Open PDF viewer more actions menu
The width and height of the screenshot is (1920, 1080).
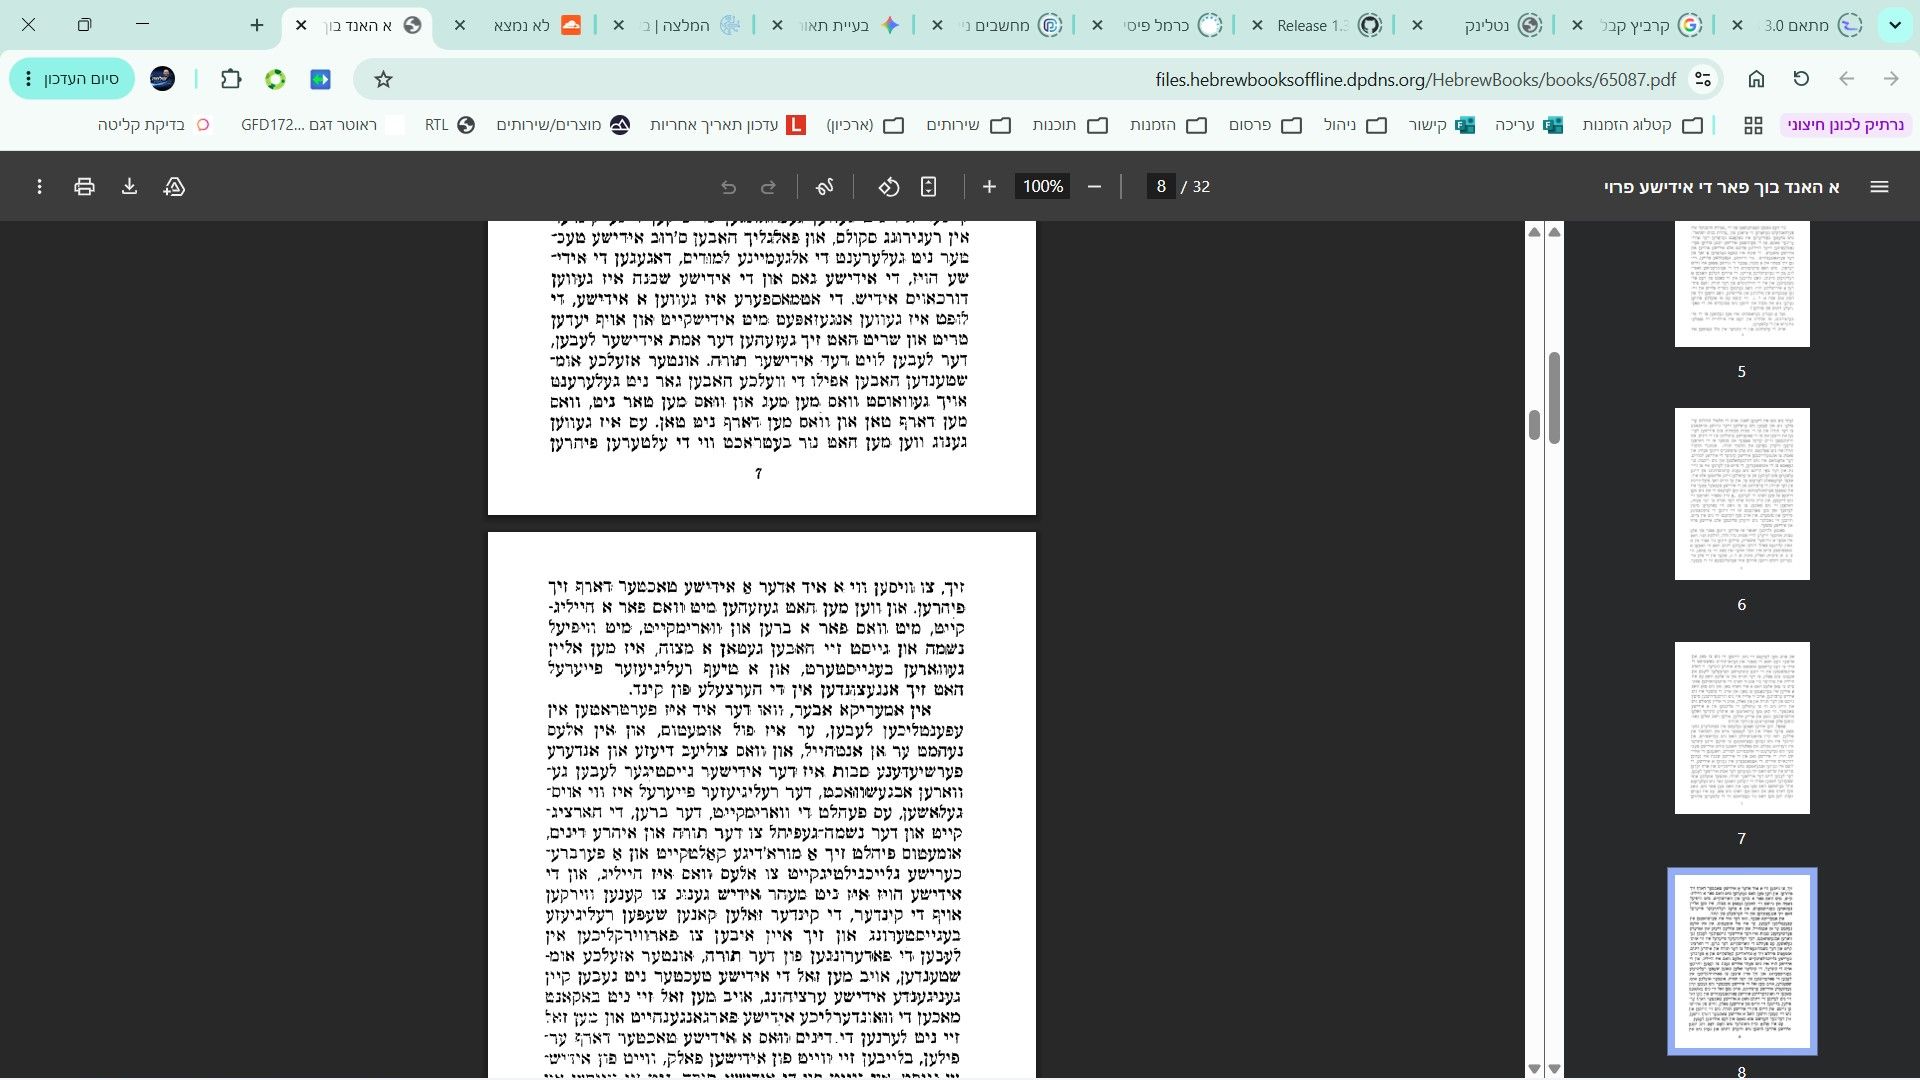pyautogui.click(x=39, y=187)
